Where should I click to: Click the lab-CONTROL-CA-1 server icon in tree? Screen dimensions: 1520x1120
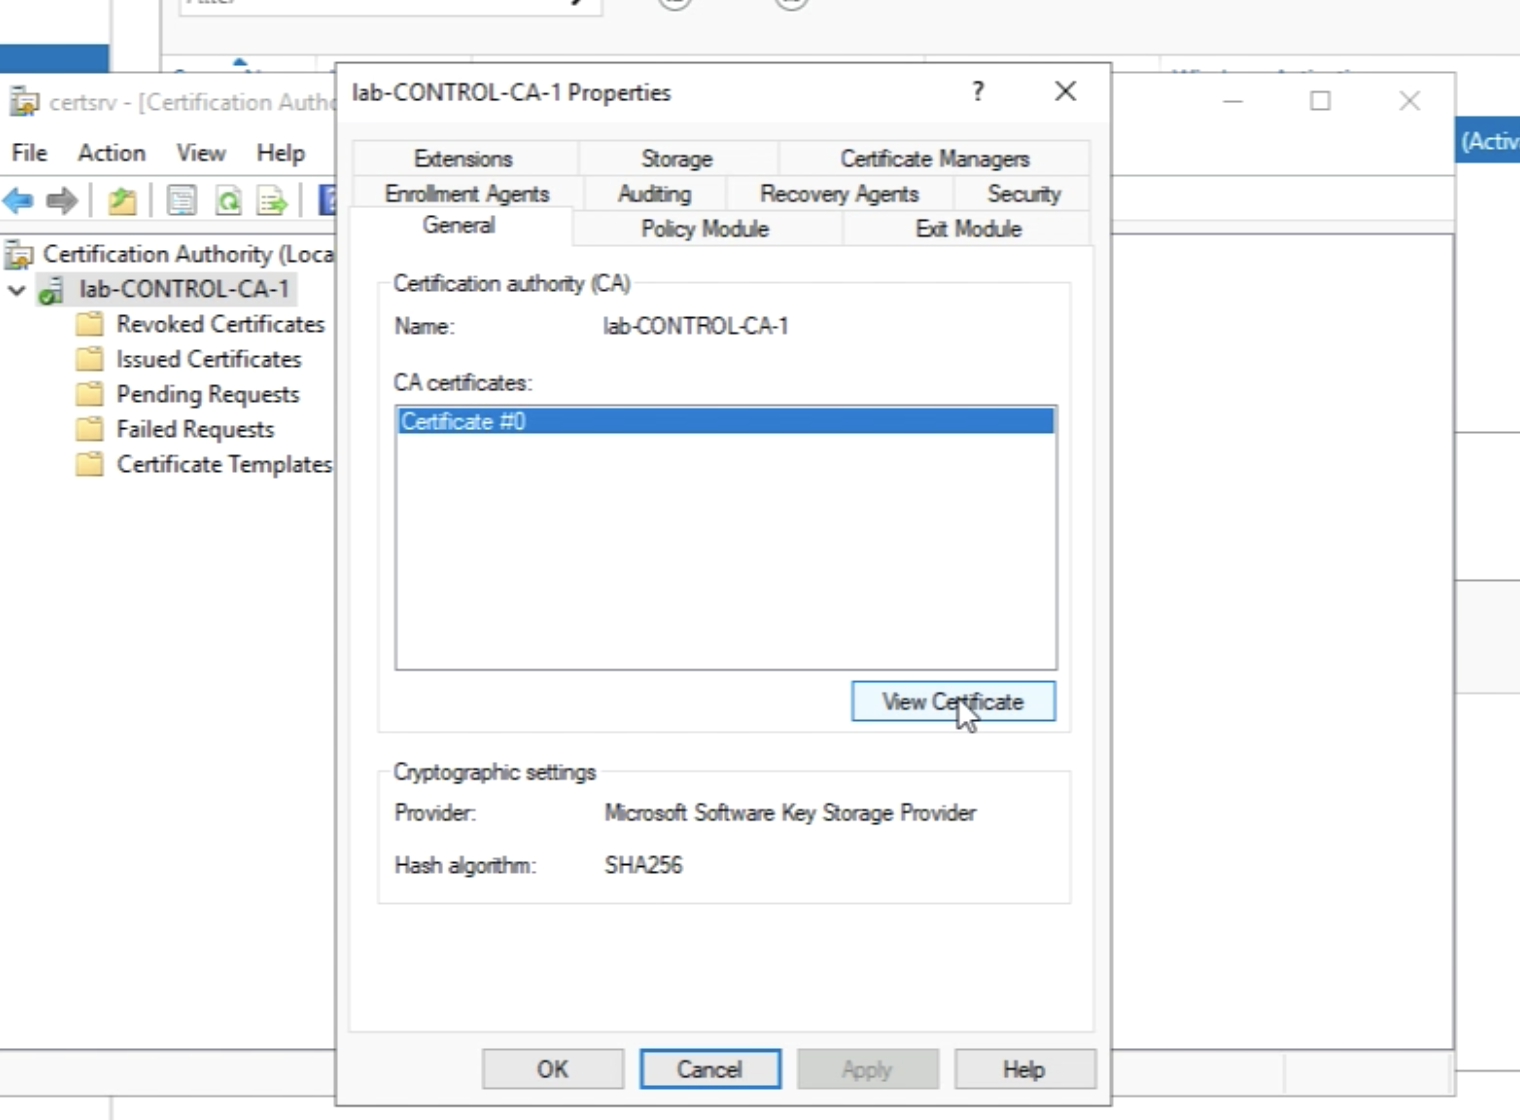[x=51, y=290]
